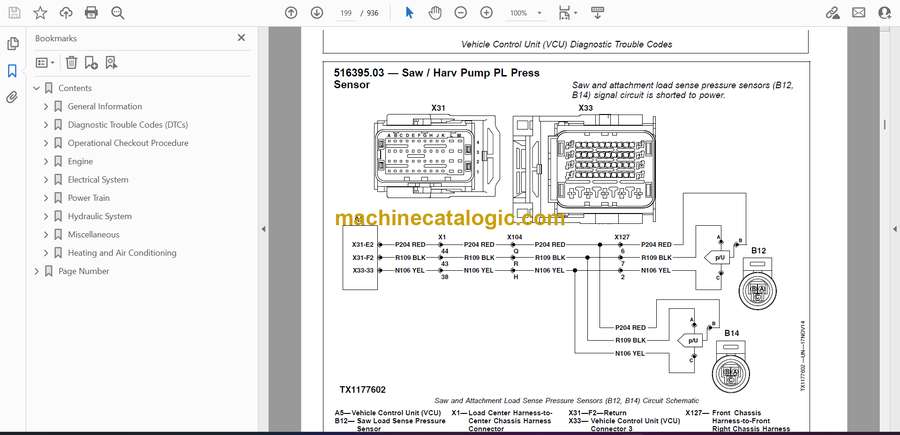Screen dimensions: 900x435
Task: Open Diagnostic Trouble Codes (DTCs) bookmark
Action: click(127, 125)
